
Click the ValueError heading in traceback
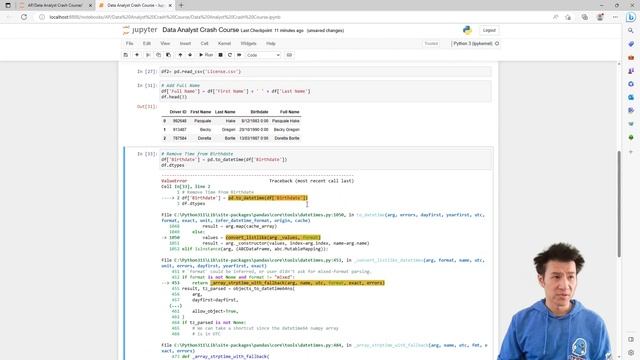[174, 180]
